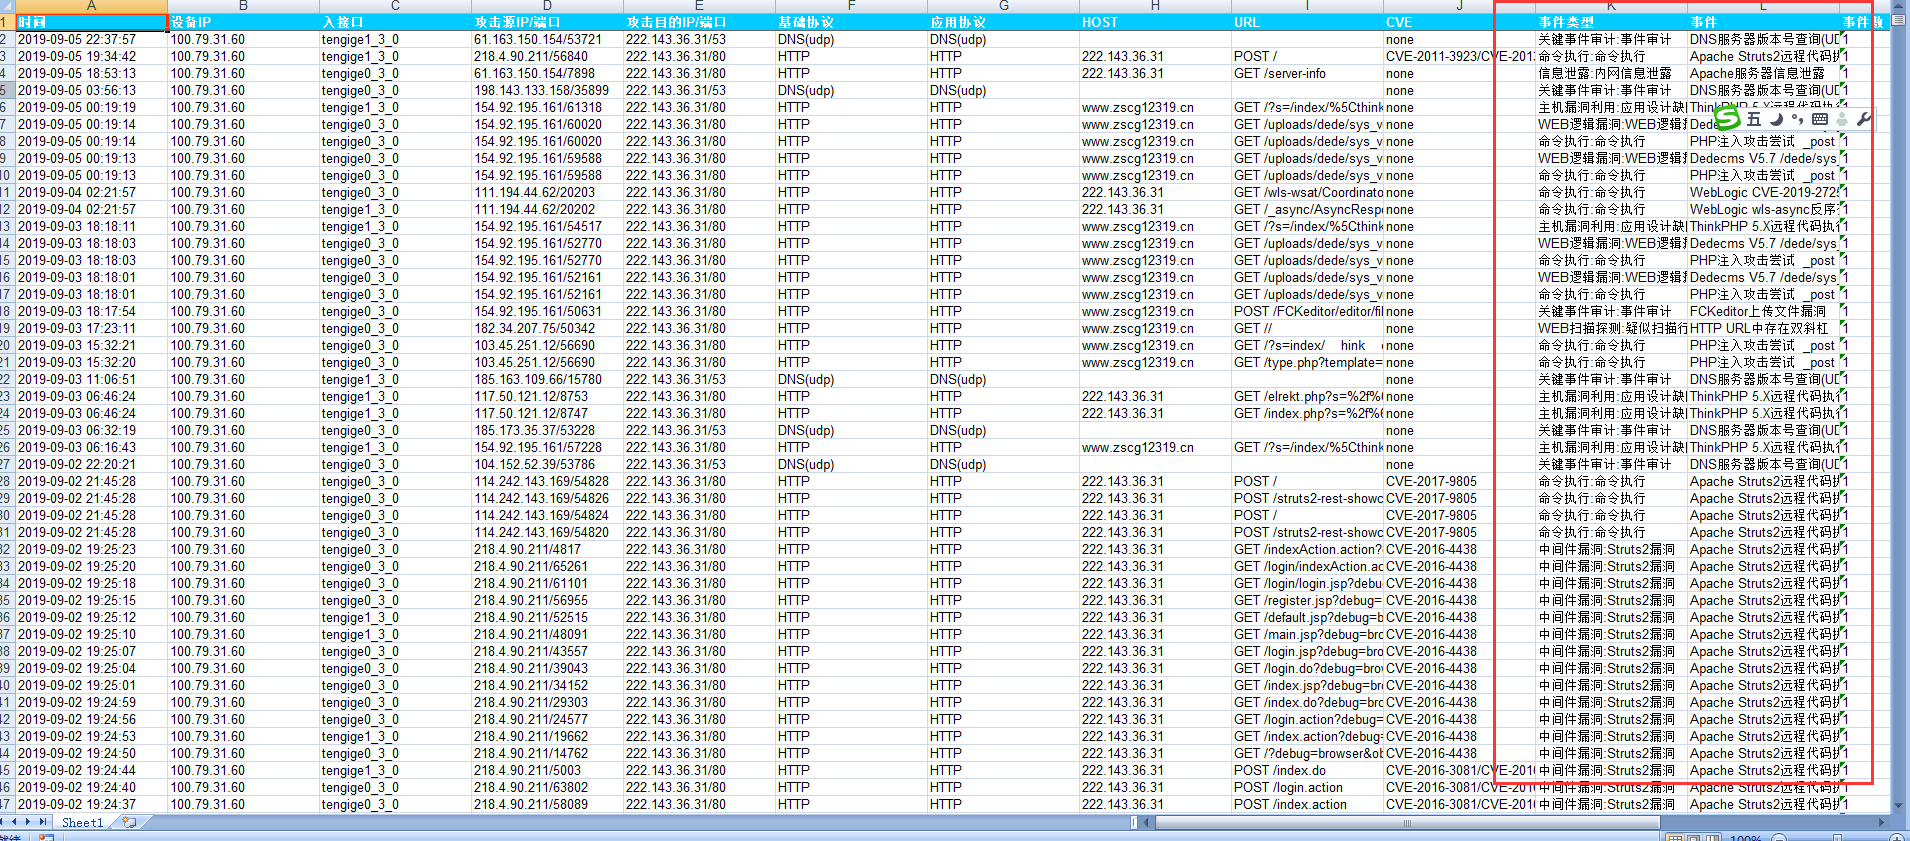The width and height of the screenshot is (1910, 841).
Task: Click the horizontal scrollbar left arrow
Action: pyautogui.click(x=1148, y=823)
